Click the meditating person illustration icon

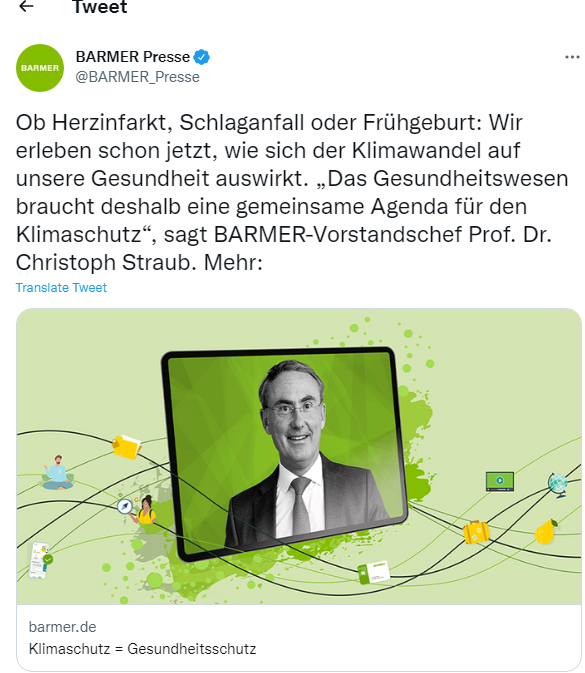58,473
